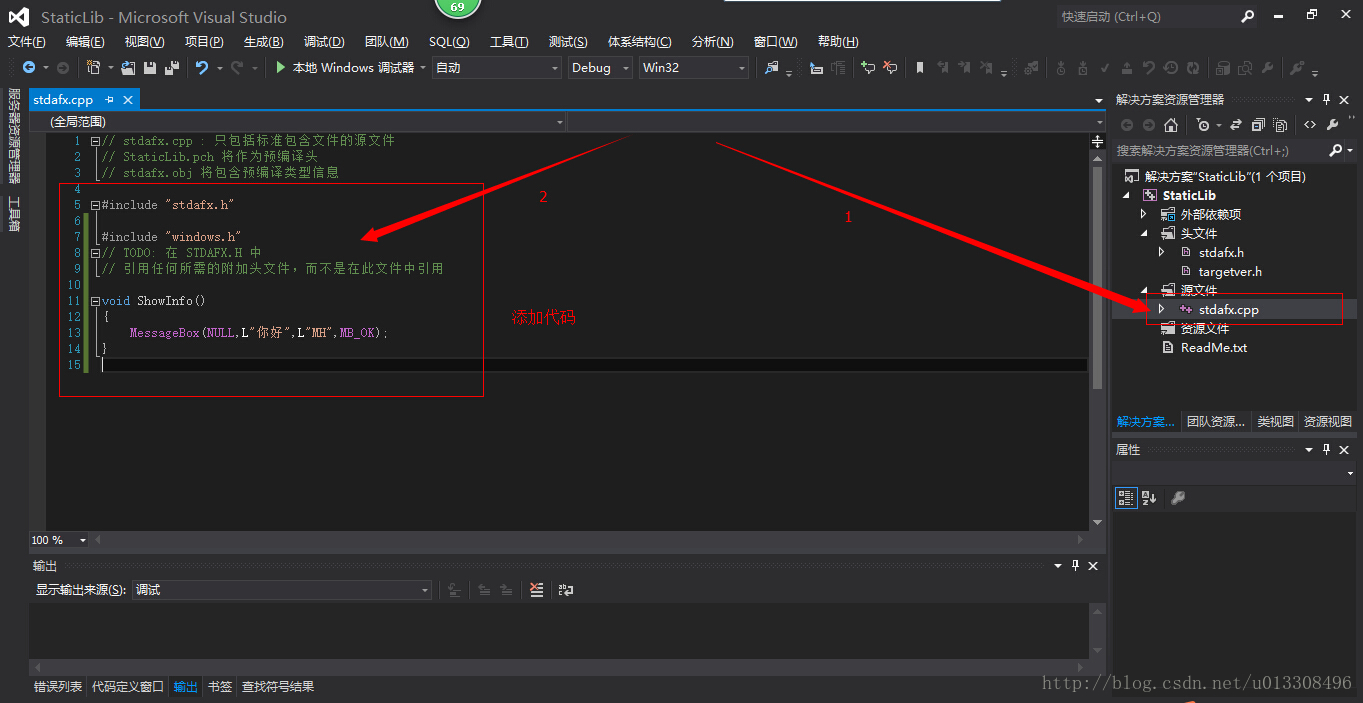
Task: Open the 工具(T) Tools menu
Action: [509, 42]
